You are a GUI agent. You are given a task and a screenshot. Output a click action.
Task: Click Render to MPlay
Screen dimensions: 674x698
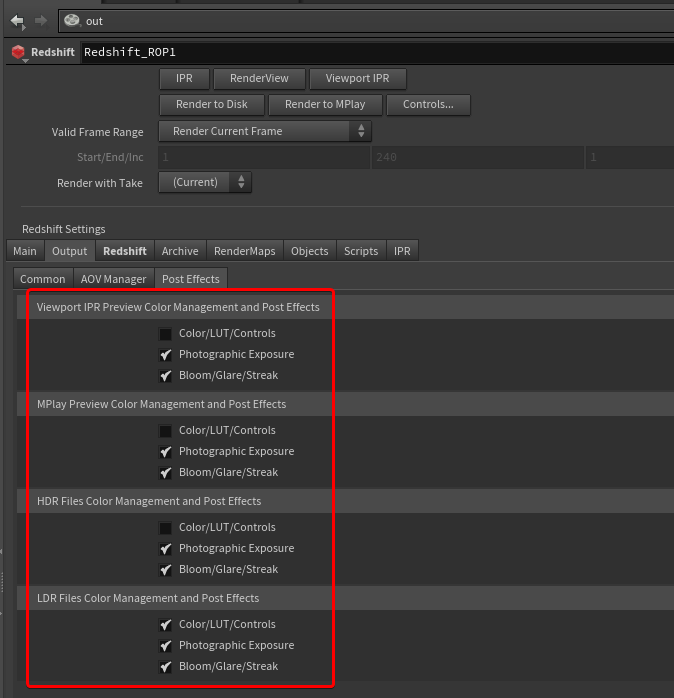(x=325, y=104)
